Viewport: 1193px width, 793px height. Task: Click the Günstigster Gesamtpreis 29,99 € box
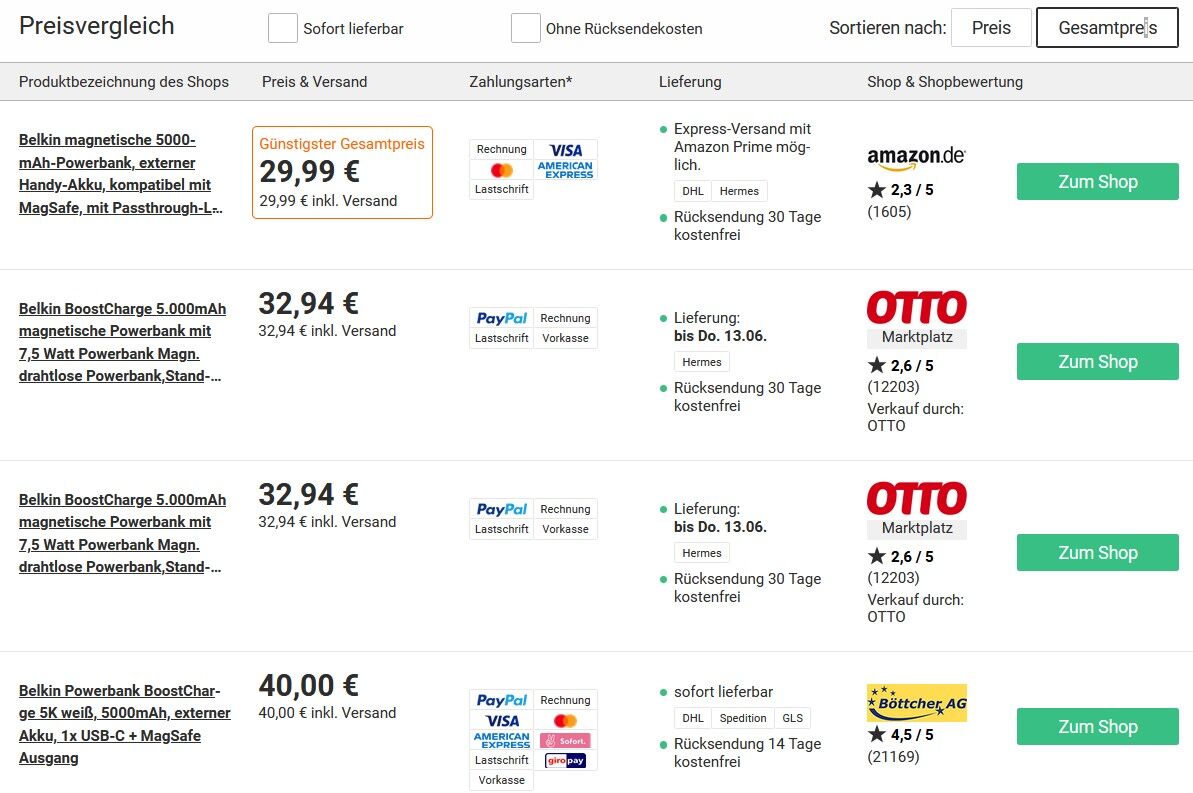[x=342, y=173]
